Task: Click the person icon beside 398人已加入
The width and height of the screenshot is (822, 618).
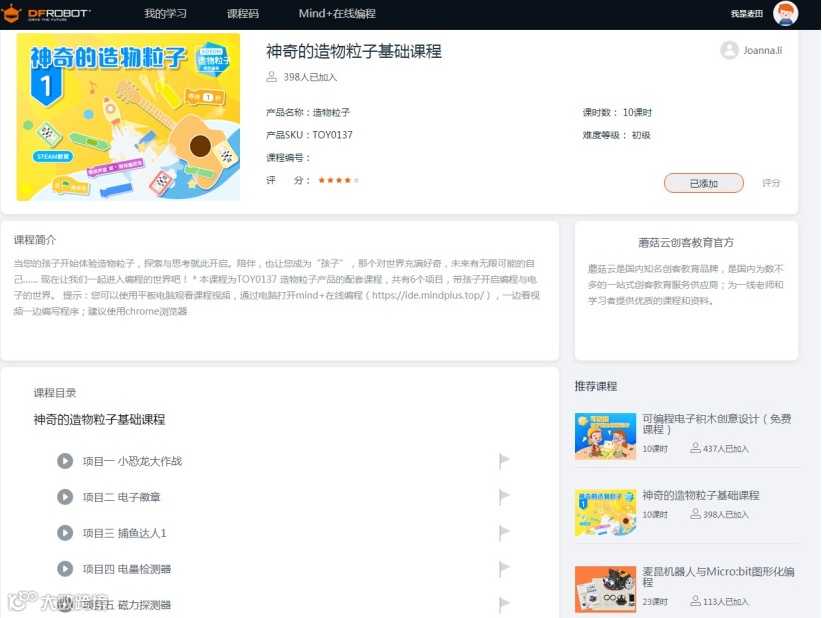Action: coord(272,77)
